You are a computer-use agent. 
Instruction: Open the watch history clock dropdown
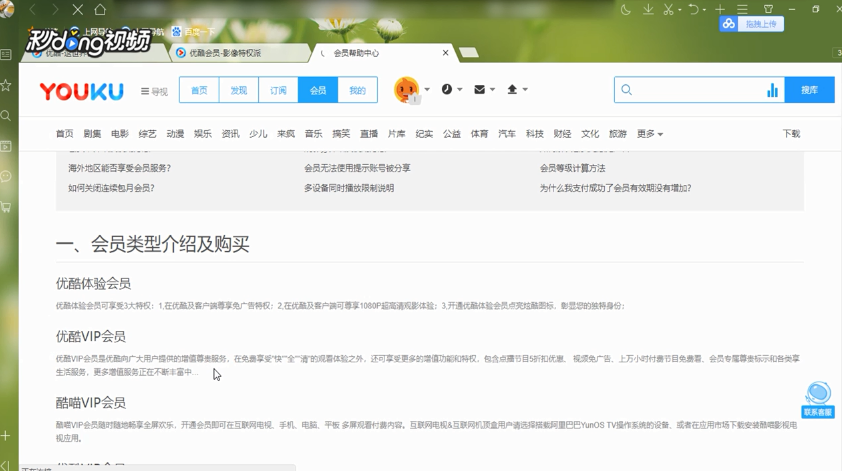[x=452, y=90]
